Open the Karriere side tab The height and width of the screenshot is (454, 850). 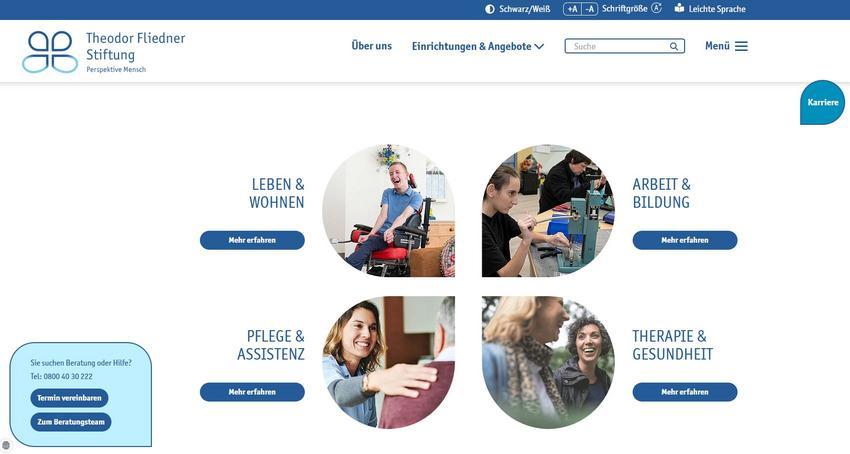point(822,103)
